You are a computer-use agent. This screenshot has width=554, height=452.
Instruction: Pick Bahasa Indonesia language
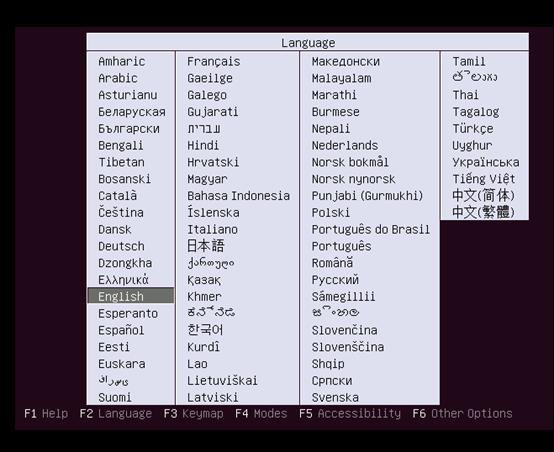238,195
